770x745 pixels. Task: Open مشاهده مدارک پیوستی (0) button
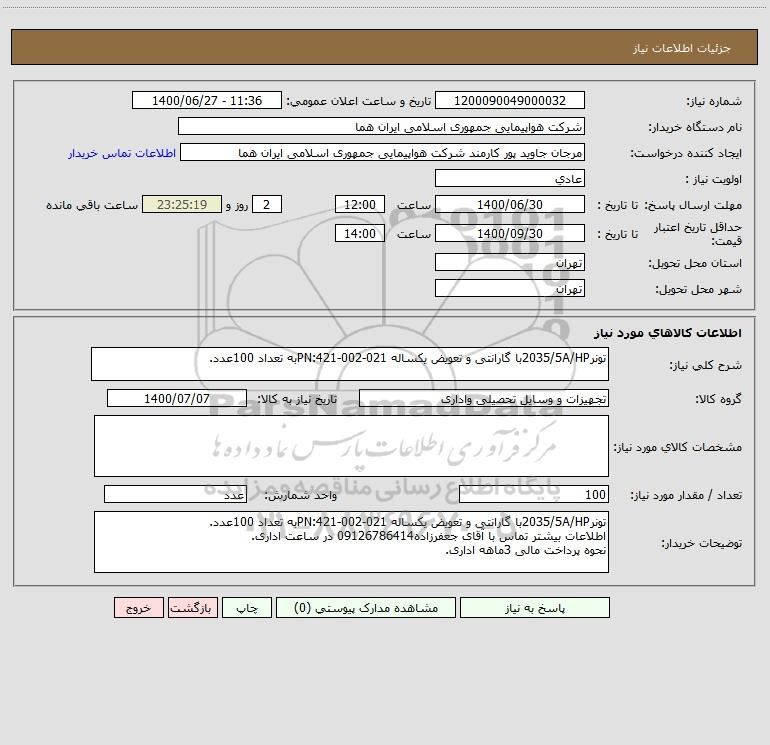tap(366, 607)
